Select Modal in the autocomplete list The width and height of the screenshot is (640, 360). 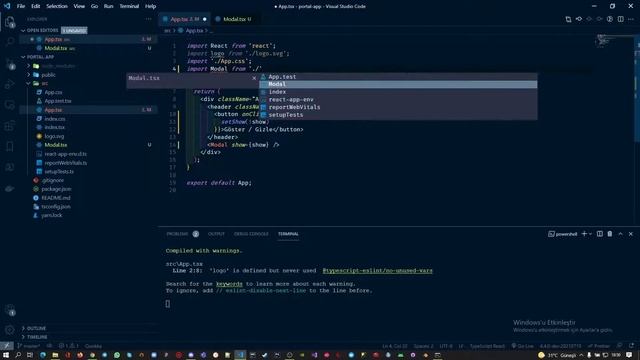click(x=398, y=84)
